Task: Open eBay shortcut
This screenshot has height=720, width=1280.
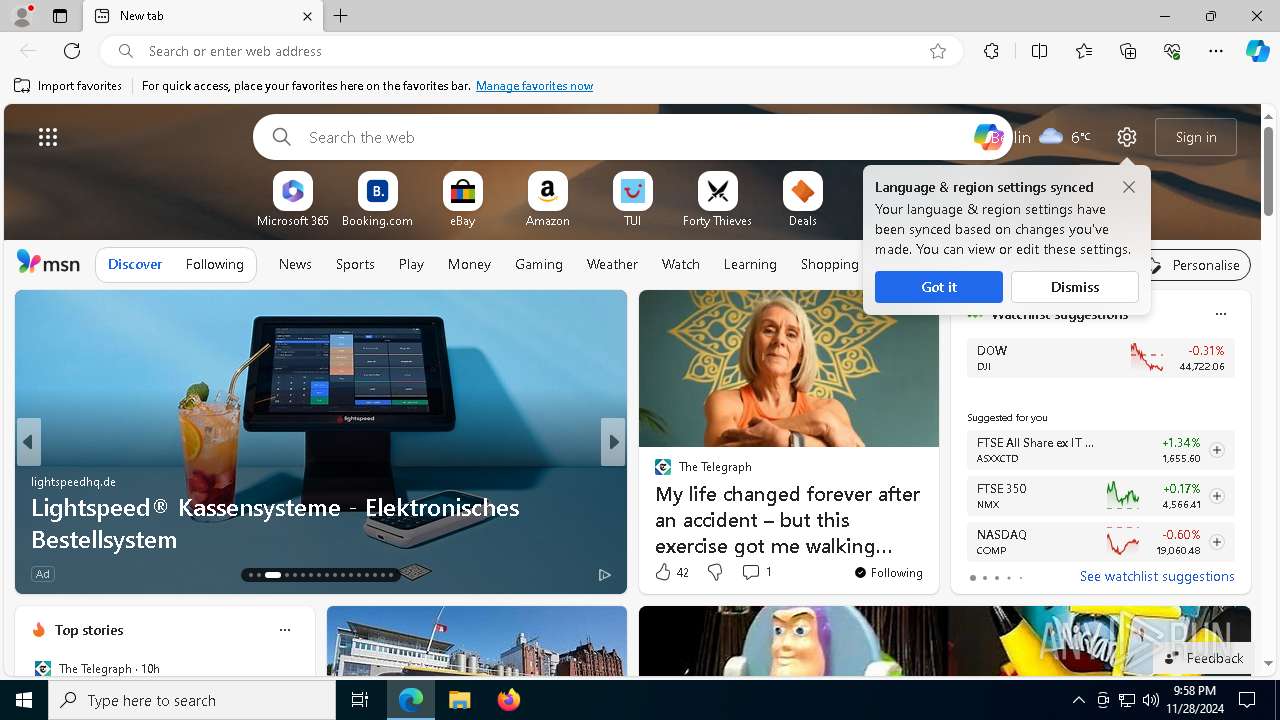Action: pyautogui.click(x=463, y=199)
